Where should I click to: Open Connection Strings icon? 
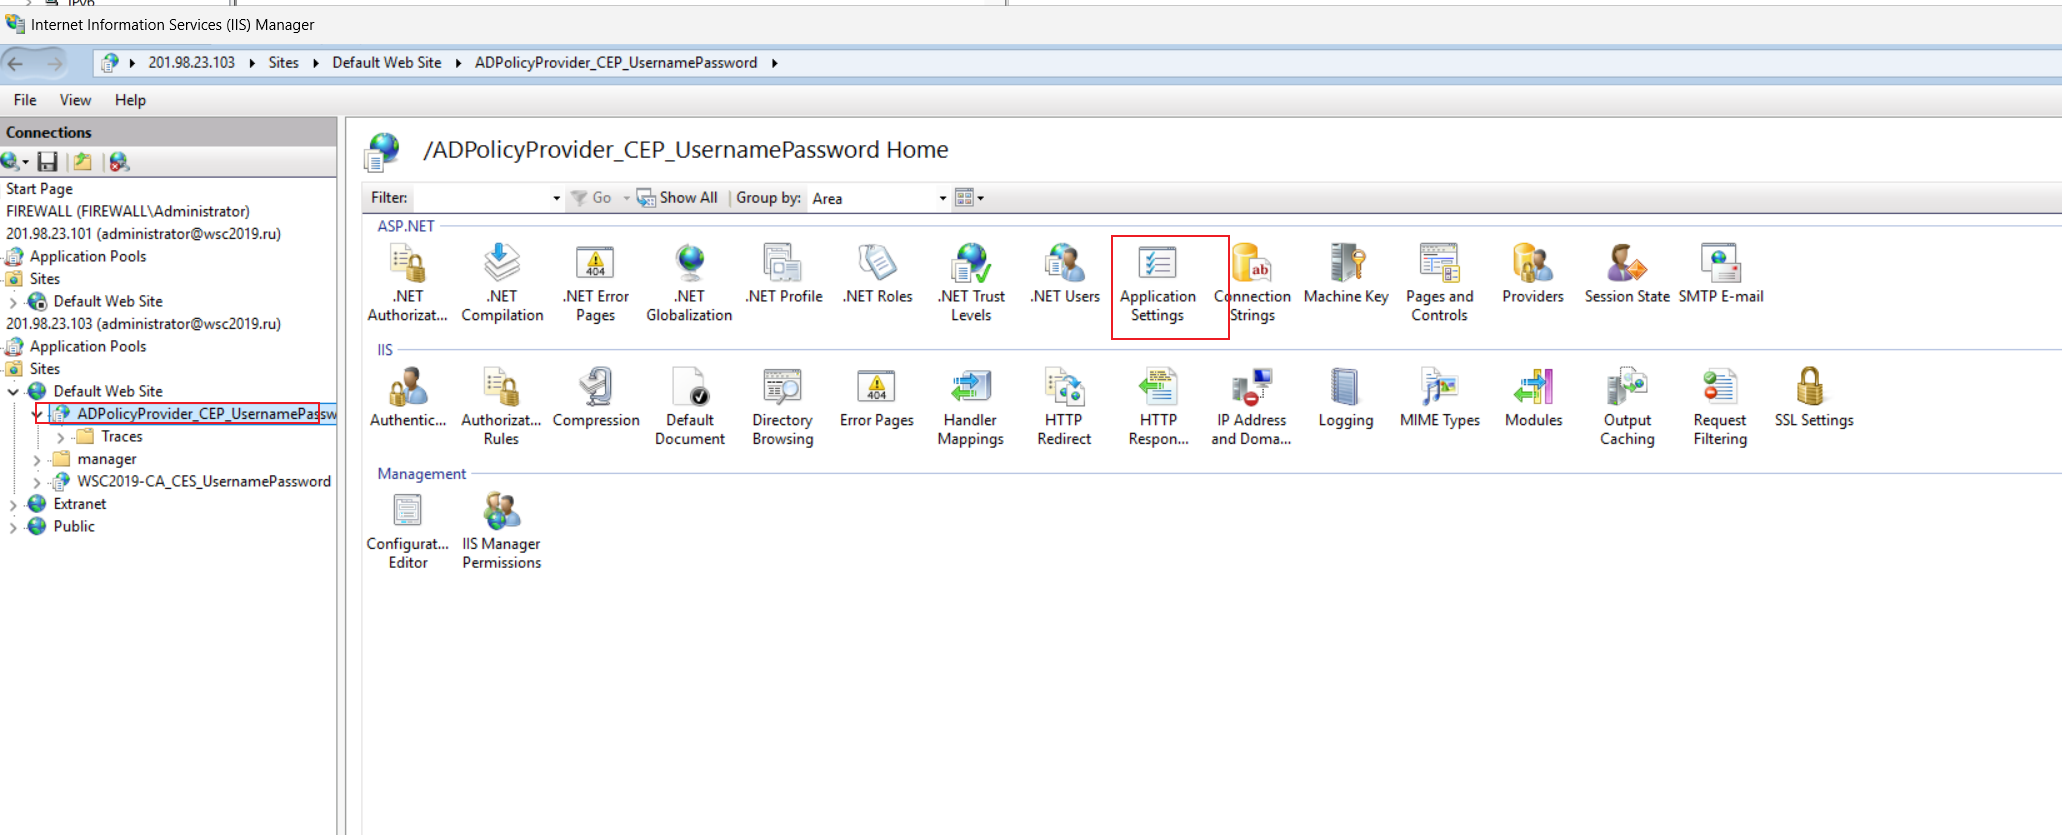pos(1252,284)
